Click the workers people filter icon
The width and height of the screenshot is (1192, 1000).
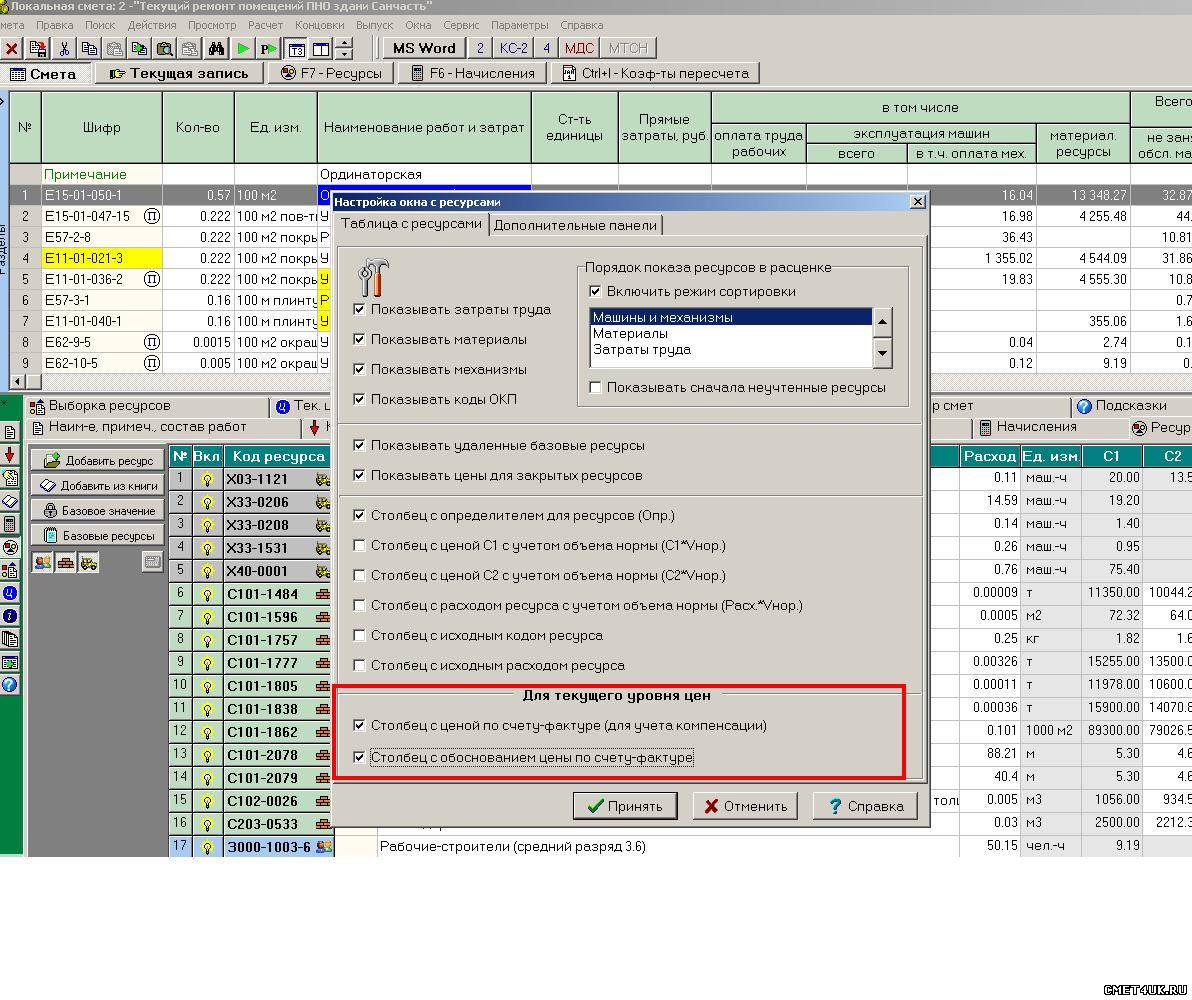click(43, 563)
